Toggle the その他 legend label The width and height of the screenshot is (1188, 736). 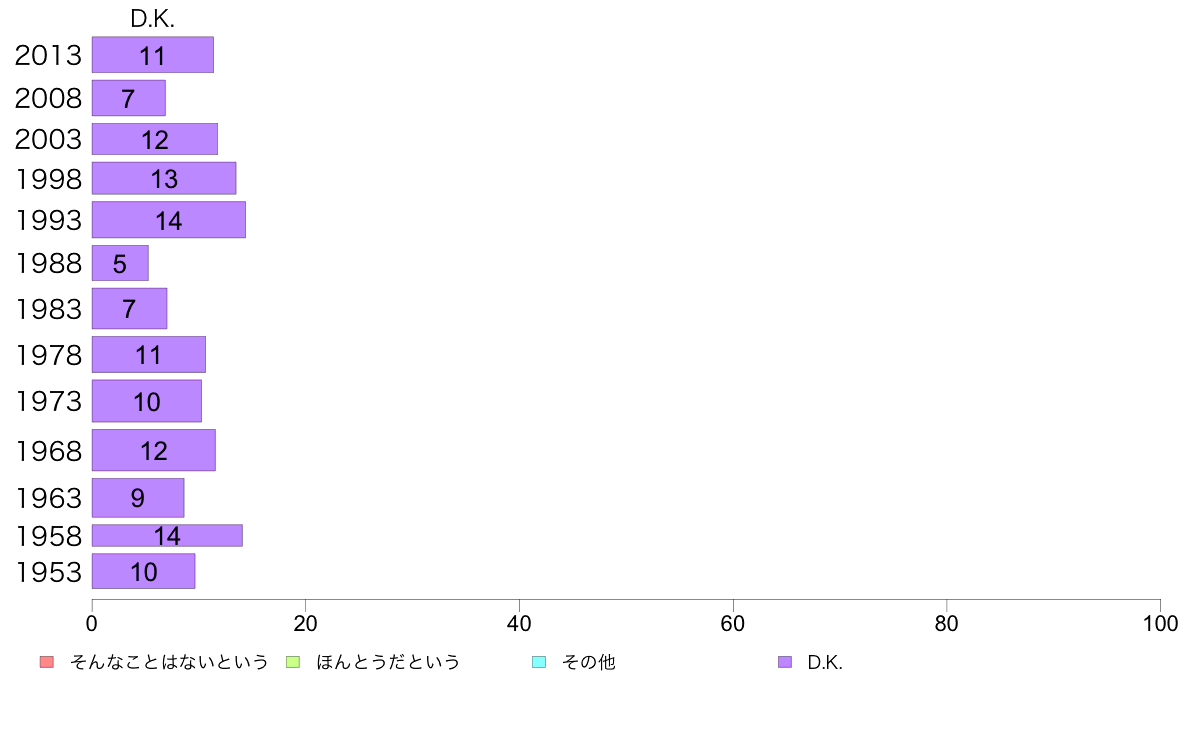click(589, 662)
